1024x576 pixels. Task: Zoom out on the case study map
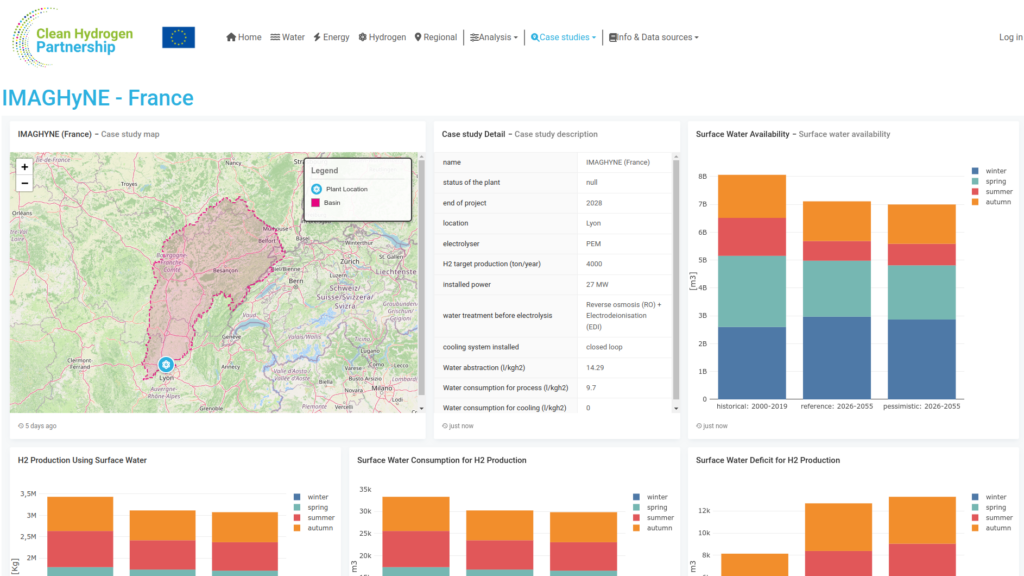pyautogui.click(x=24, y=184)
